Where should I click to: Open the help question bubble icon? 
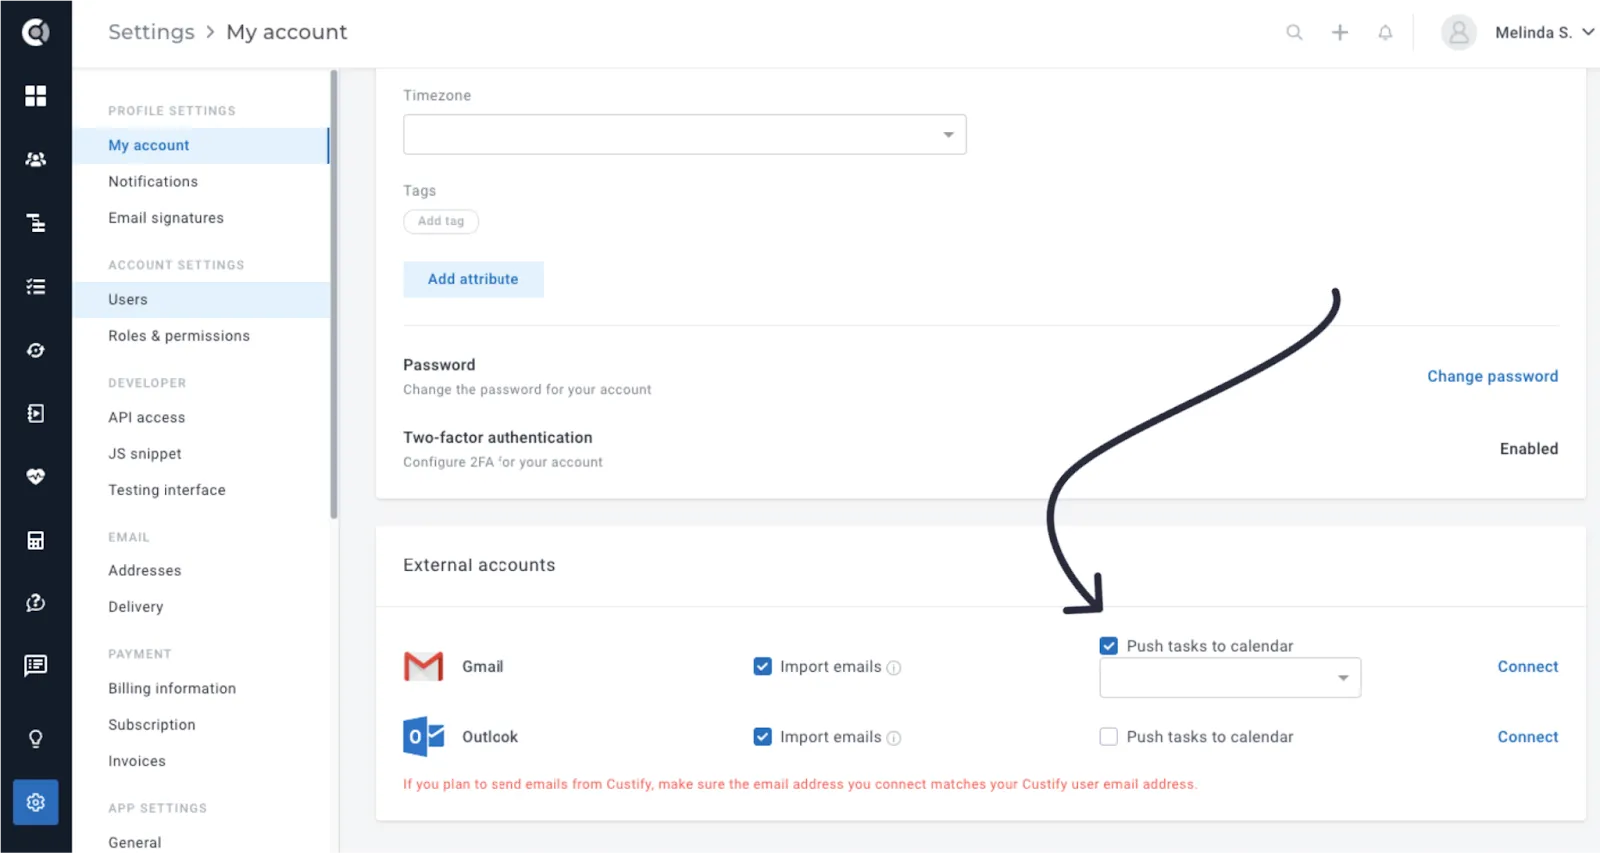coord(36,603)
